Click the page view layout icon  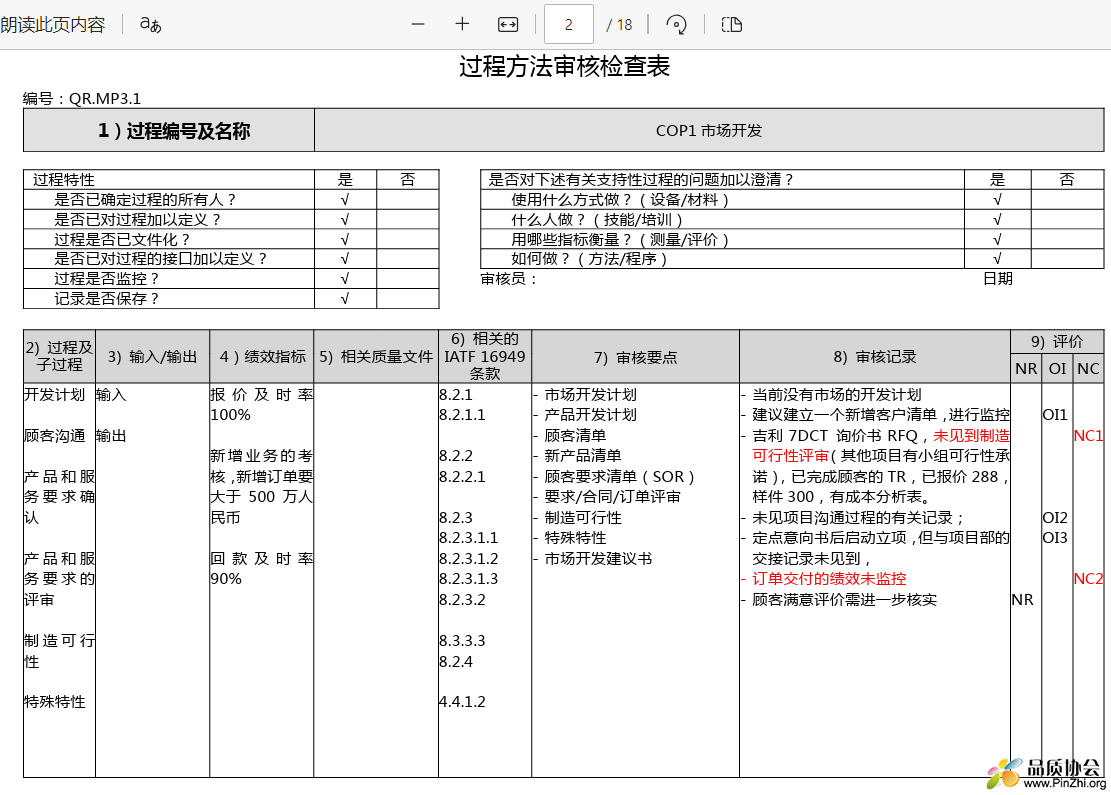click(x=731, y=25)
